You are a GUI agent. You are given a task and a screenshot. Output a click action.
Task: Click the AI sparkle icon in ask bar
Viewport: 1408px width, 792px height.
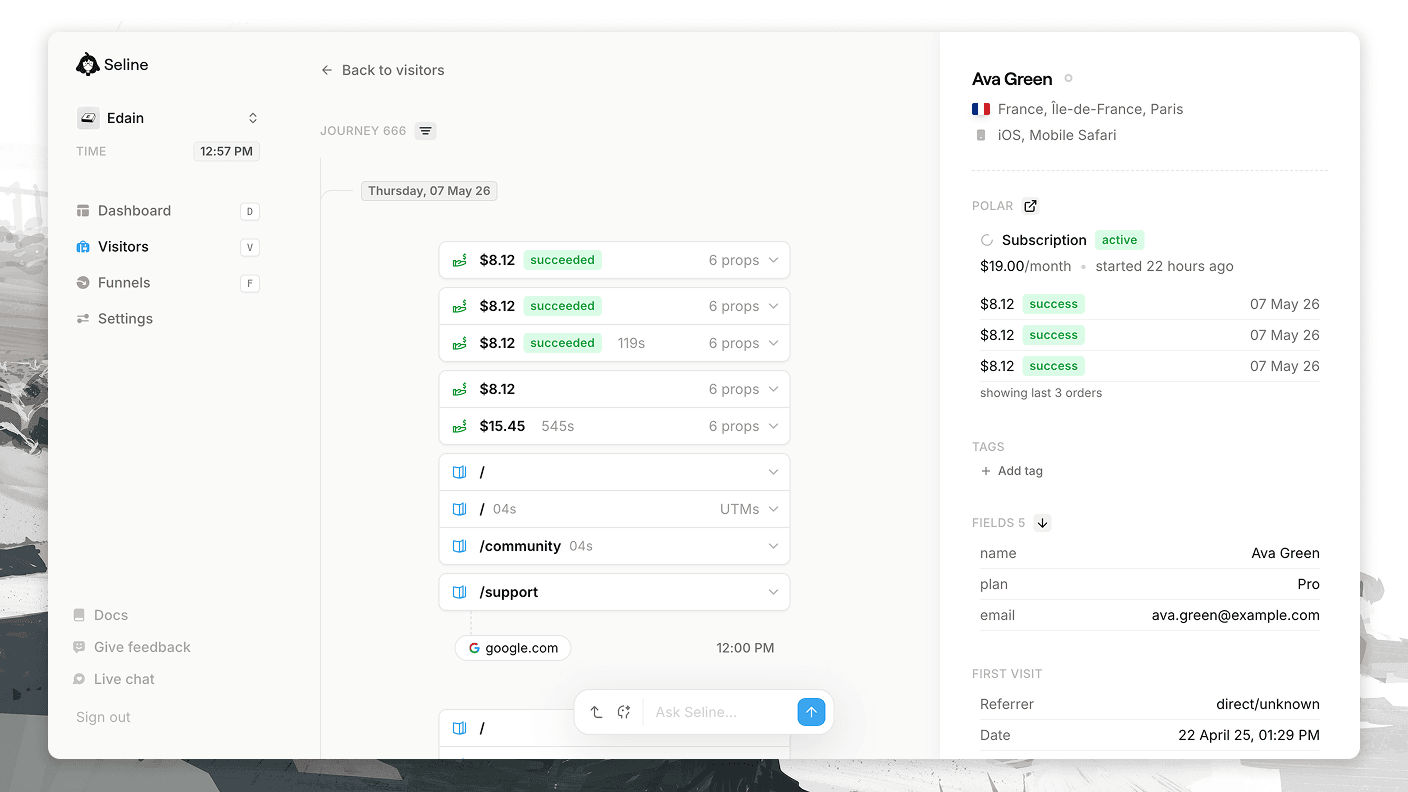(624, 712)
